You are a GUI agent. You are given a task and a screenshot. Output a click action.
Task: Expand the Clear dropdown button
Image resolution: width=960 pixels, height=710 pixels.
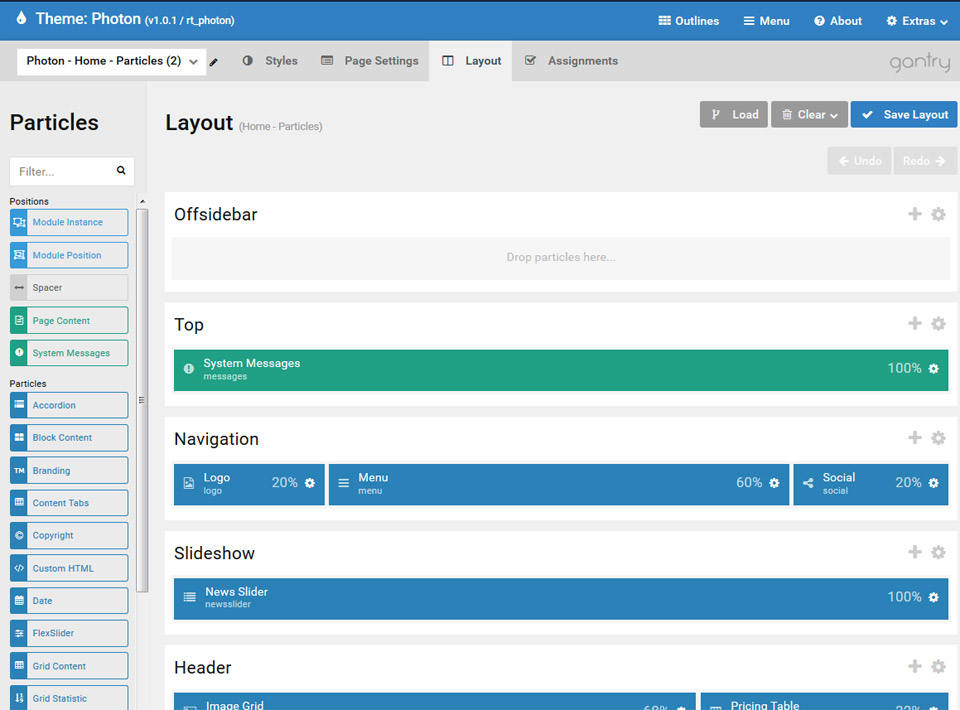[x=809, y=114]
